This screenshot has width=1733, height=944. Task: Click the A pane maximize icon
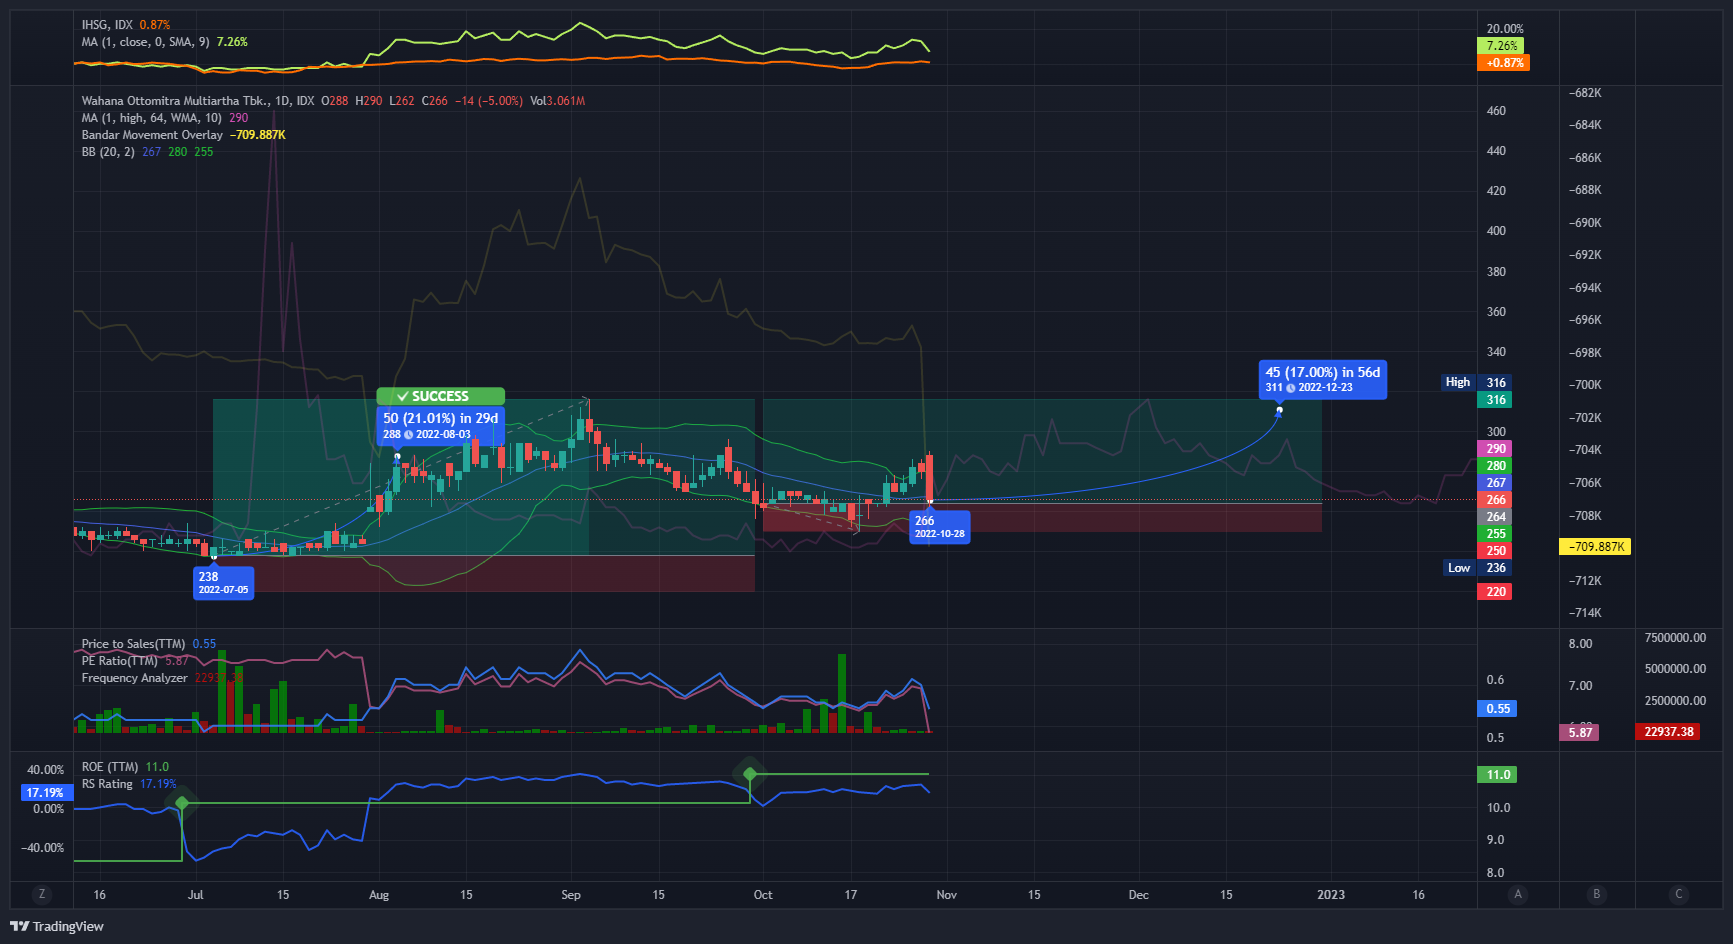point(1517,894)
